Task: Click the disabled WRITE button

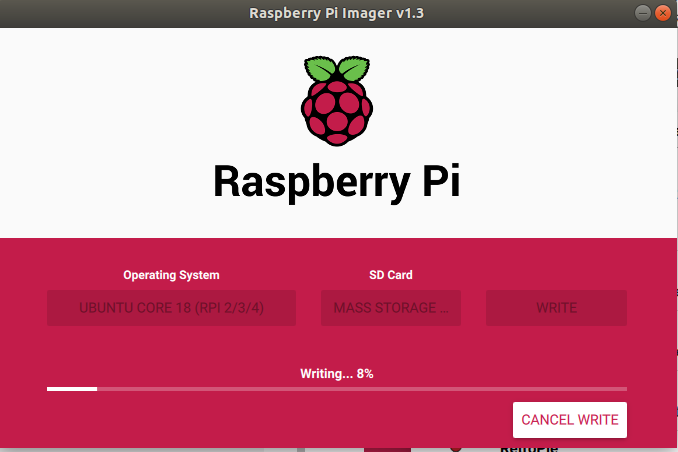Action: click(556, 308)
